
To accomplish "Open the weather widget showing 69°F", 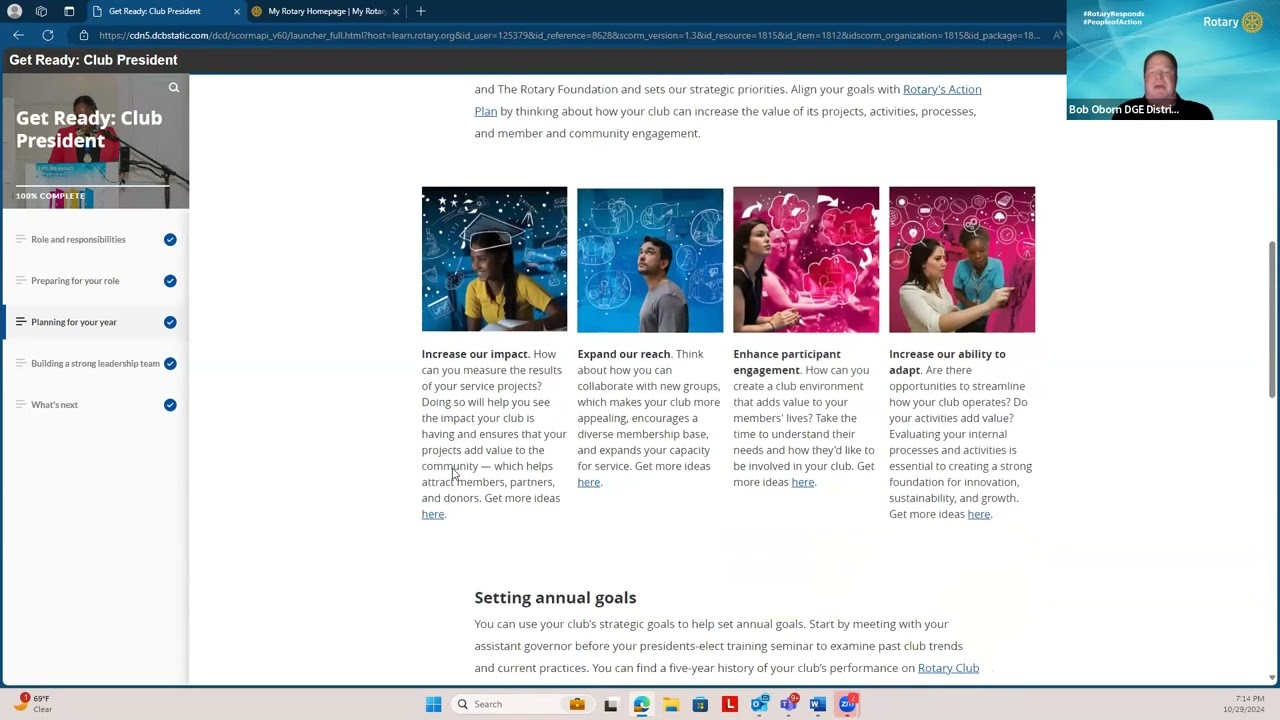I will [x=34, y=703].
